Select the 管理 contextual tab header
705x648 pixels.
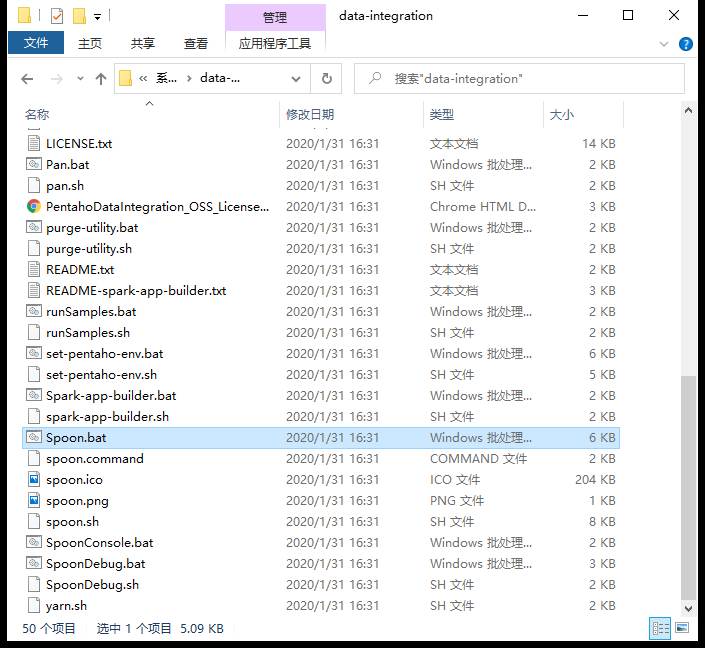[x=275, y=17]
